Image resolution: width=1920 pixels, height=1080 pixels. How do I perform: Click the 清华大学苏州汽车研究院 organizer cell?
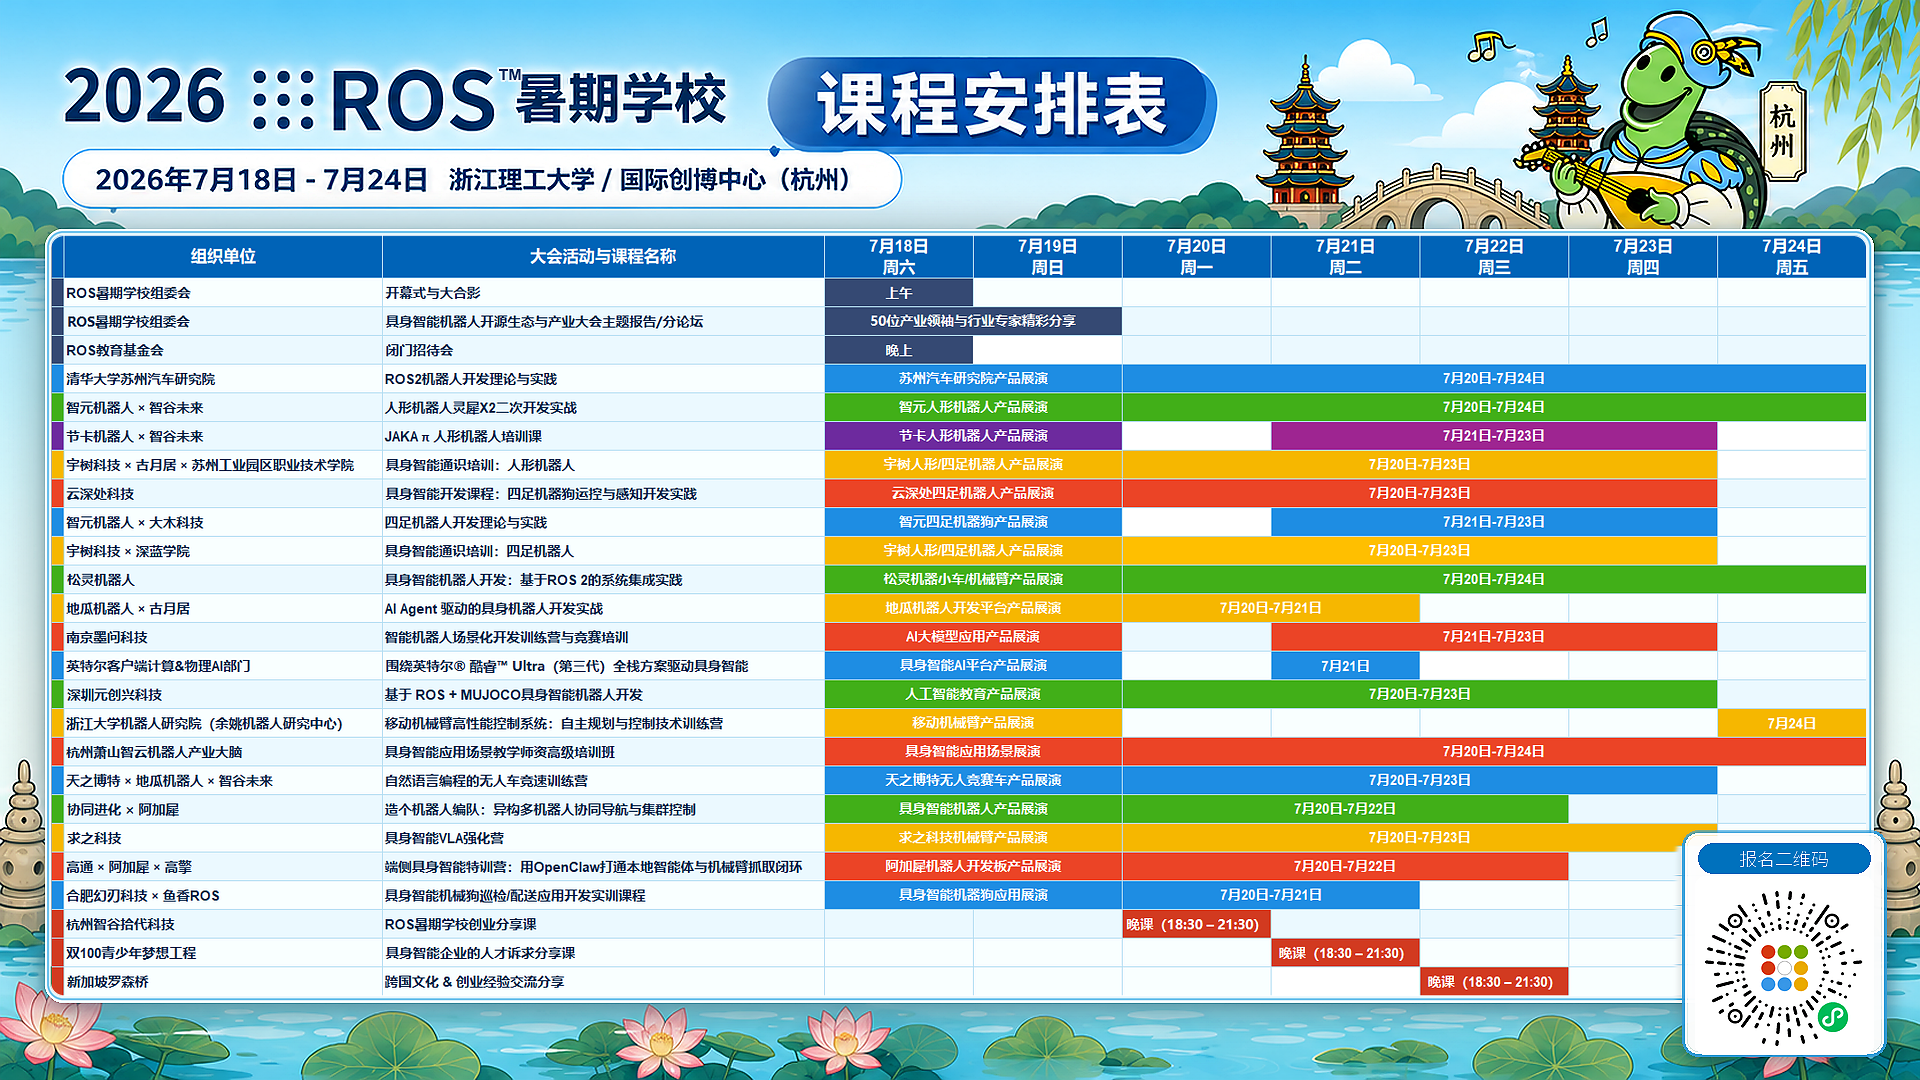[223, 379]
